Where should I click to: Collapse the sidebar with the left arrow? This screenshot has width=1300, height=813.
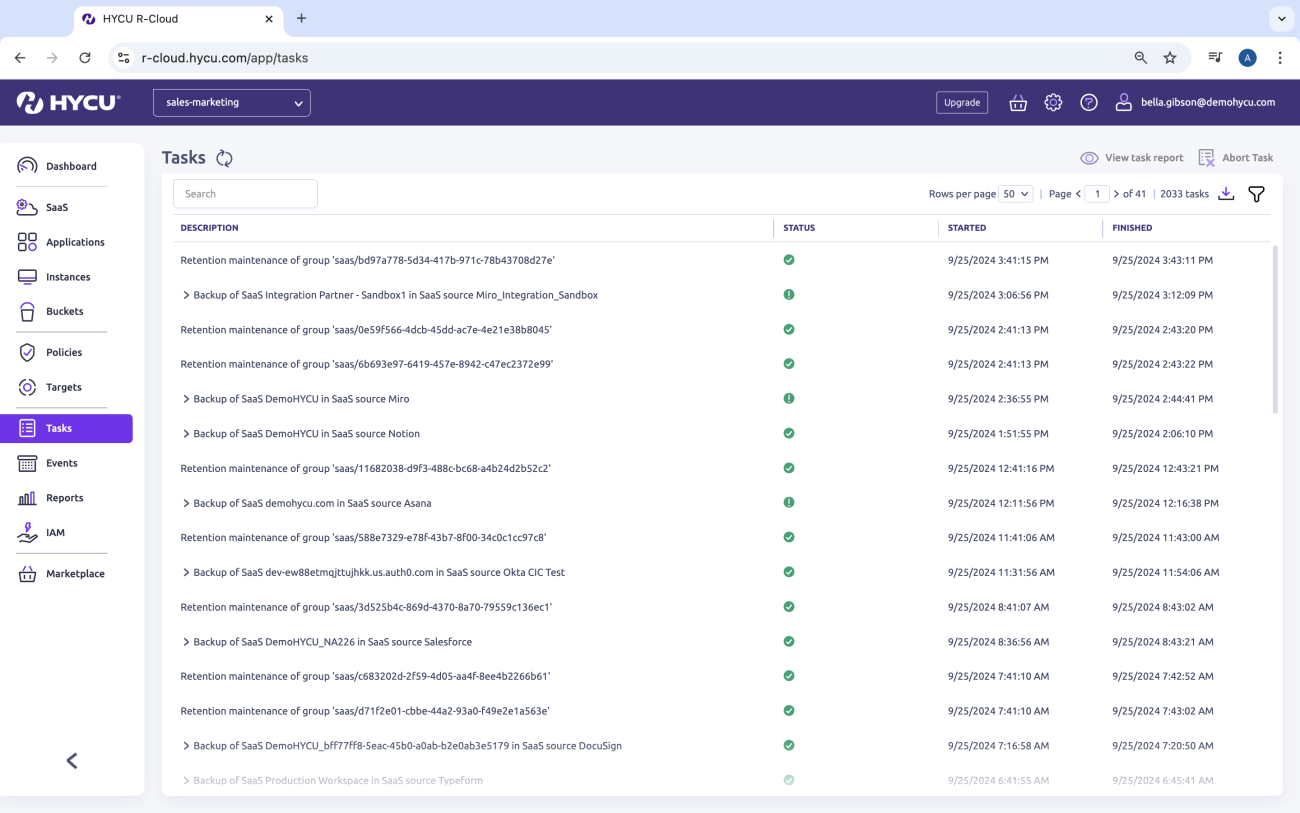(72, 761)
